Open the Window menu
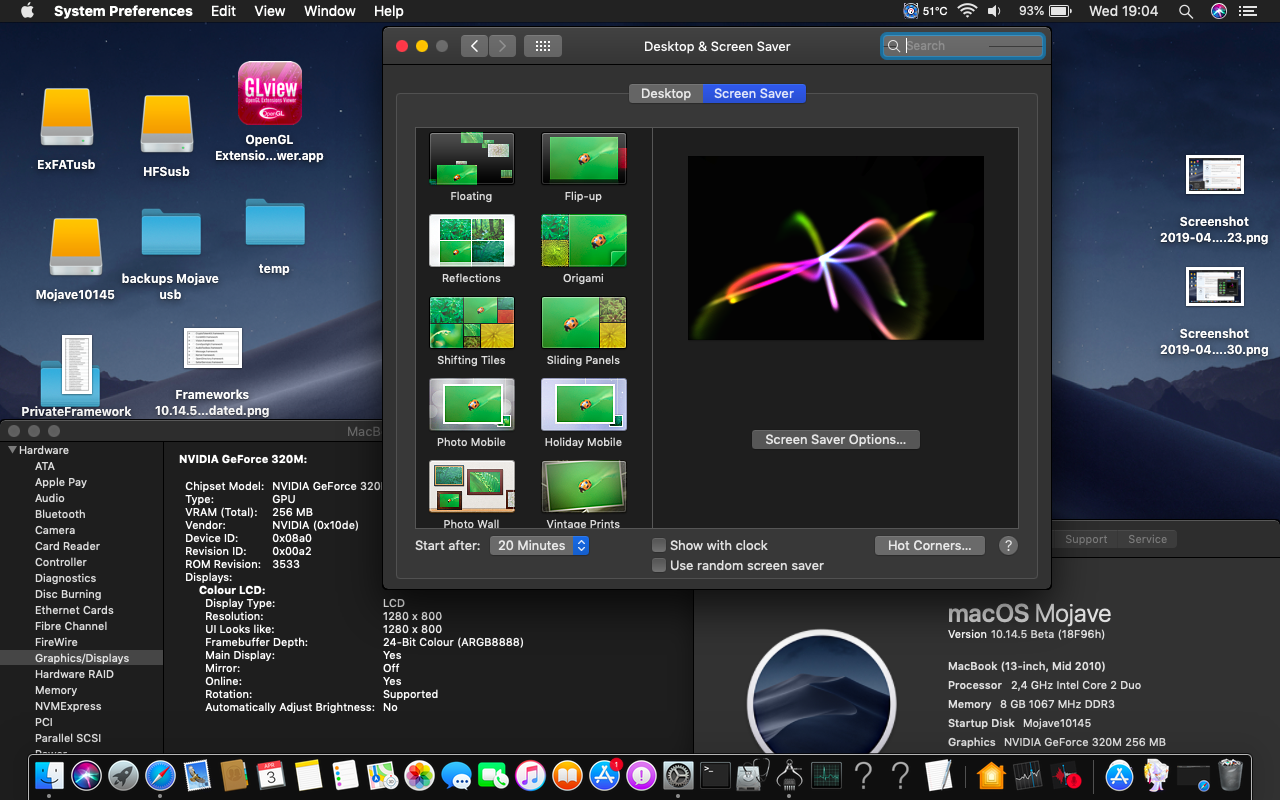 point(329,11)
